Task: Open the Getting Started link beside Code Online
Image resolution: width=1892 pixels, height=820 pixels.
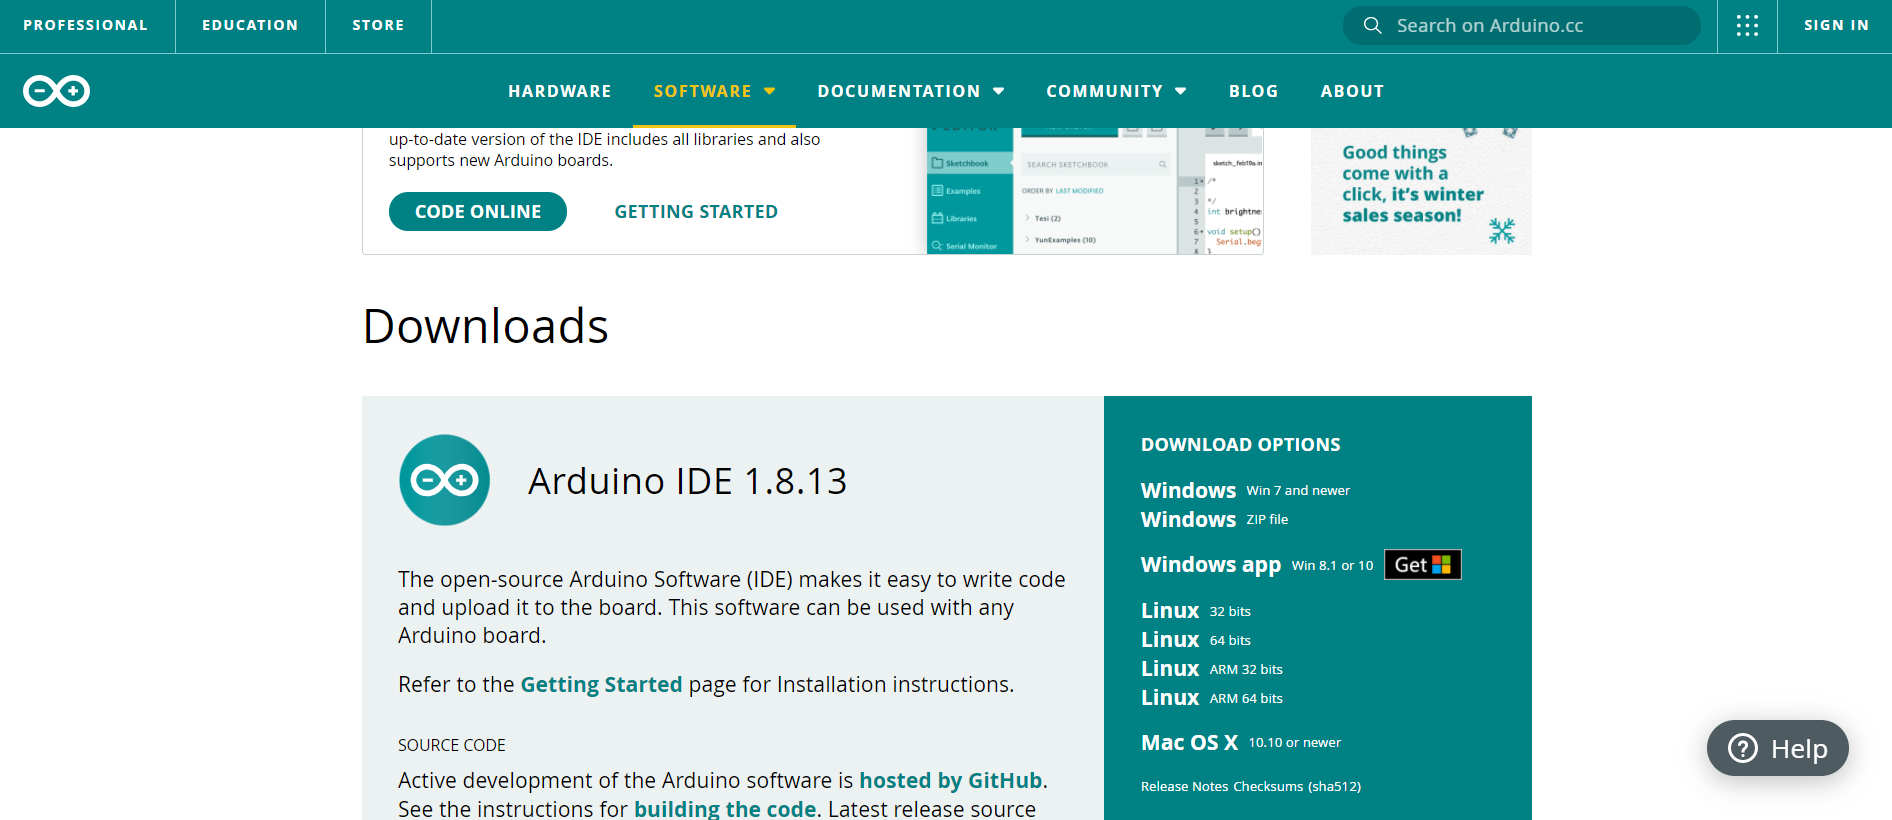Action: [x=696, y=212]
